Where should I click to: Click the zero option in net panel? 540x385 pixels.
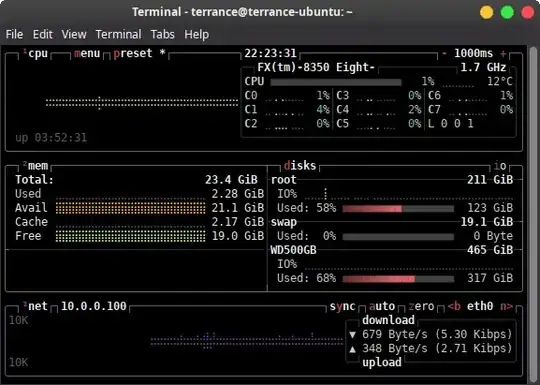(x=421, y=306)
